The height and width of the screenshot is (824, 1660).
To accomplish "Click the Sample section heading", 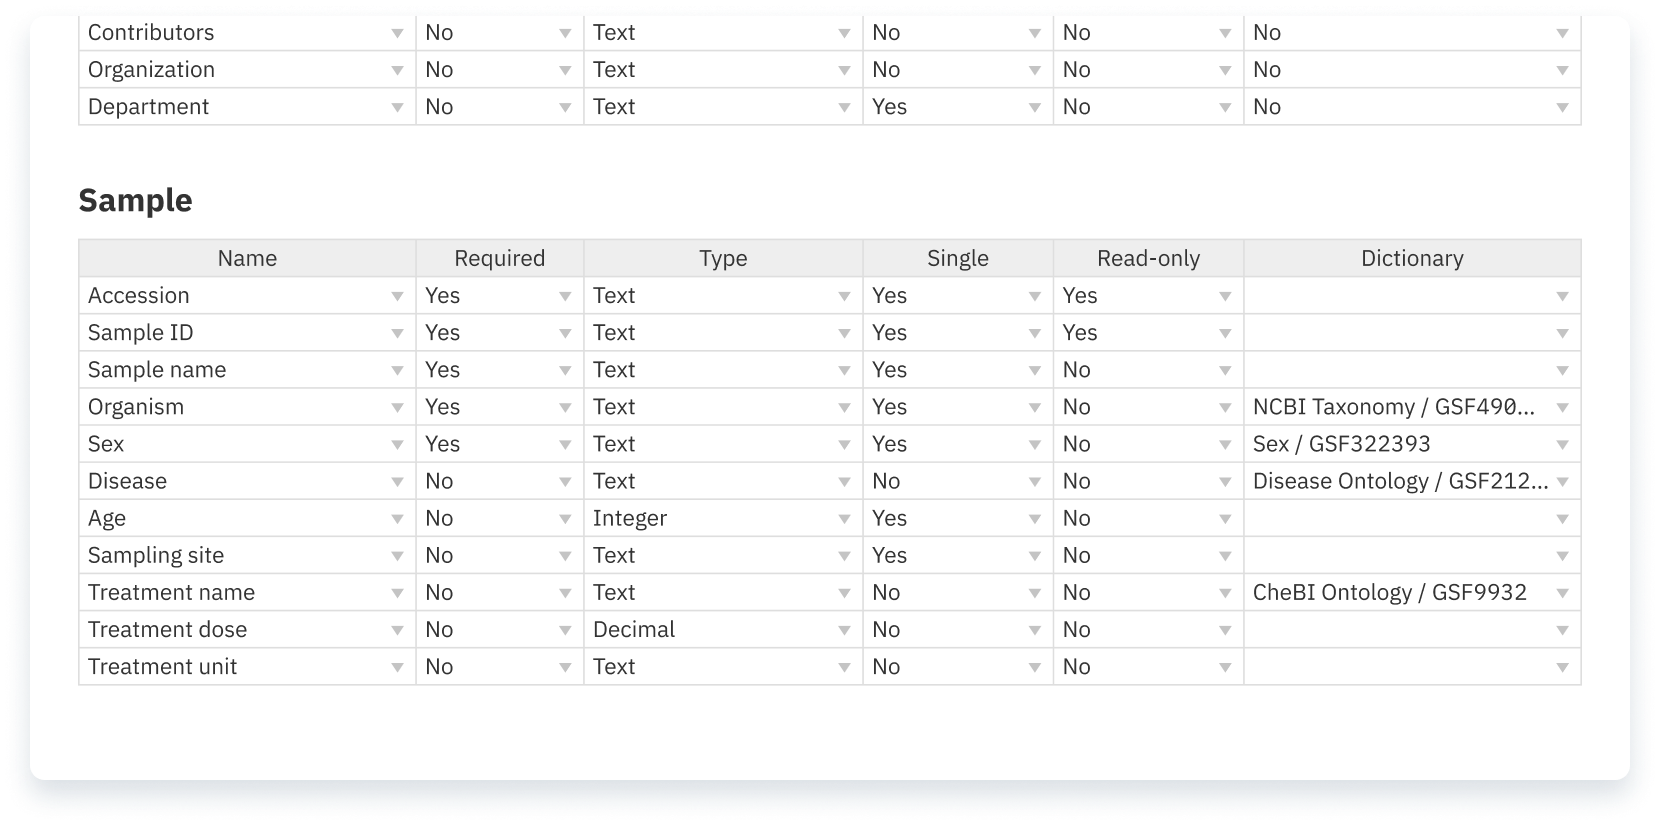I will [135, 200].
